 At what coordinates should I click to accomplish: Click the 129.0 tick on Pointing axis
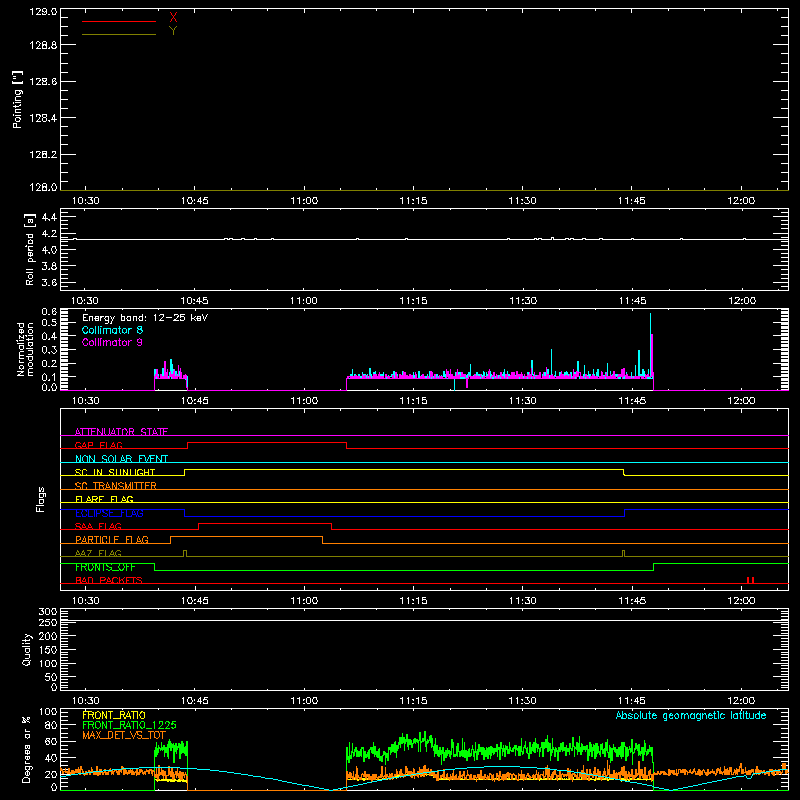pos(43,11)
